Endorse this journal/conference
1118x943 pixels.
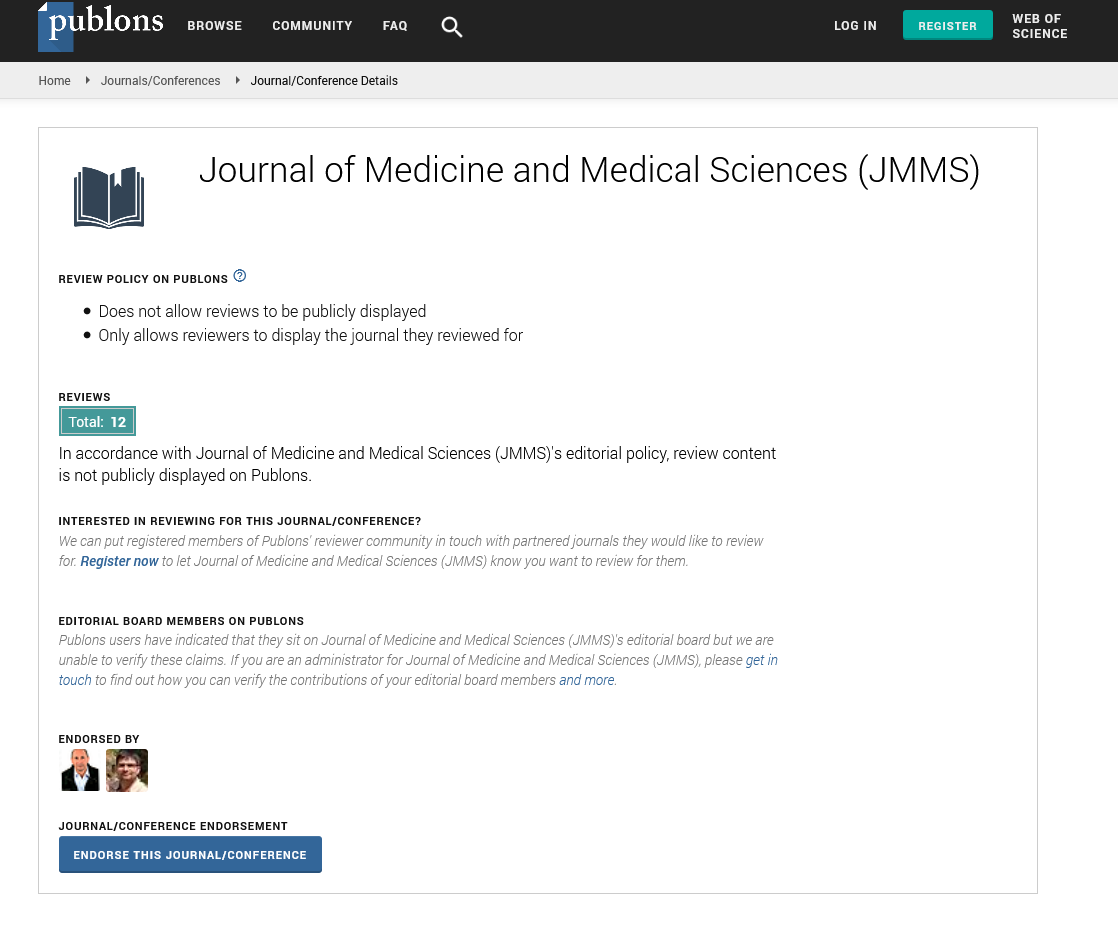point(190,855)
